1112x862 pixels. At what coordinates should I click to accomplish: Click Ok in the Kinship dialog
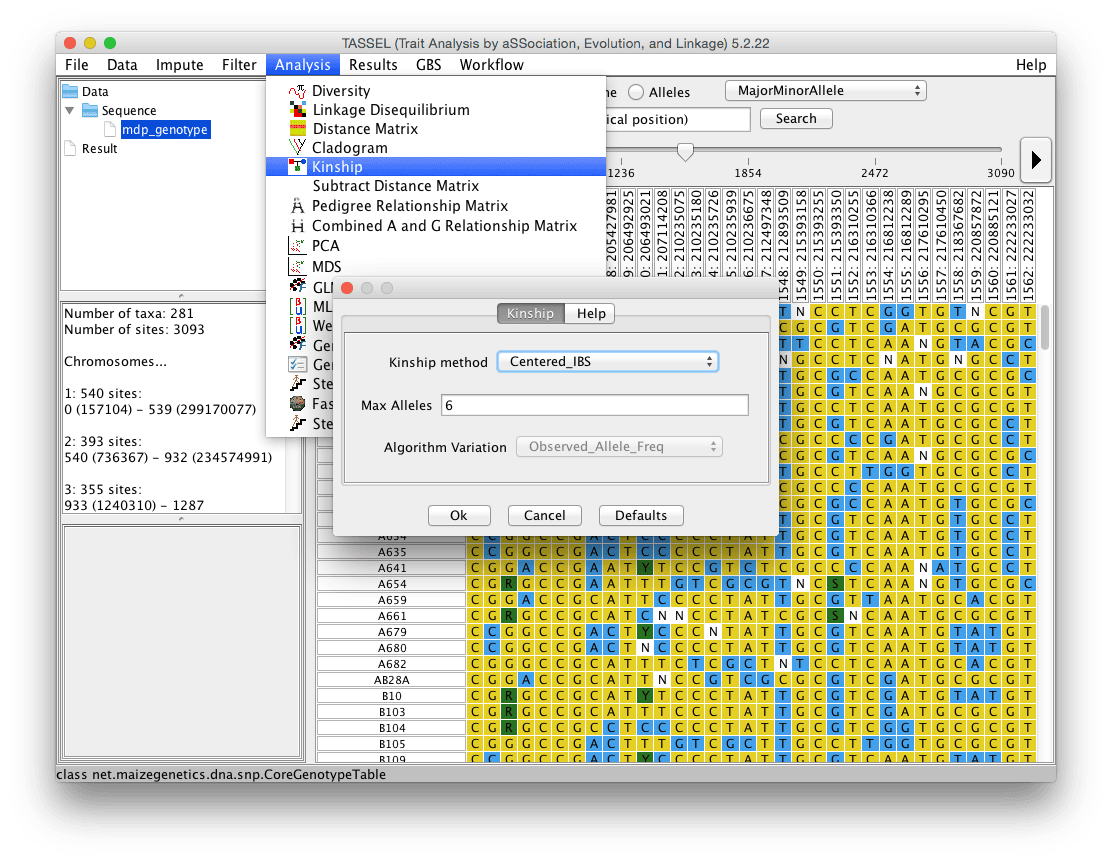click(x=459, y=515)
